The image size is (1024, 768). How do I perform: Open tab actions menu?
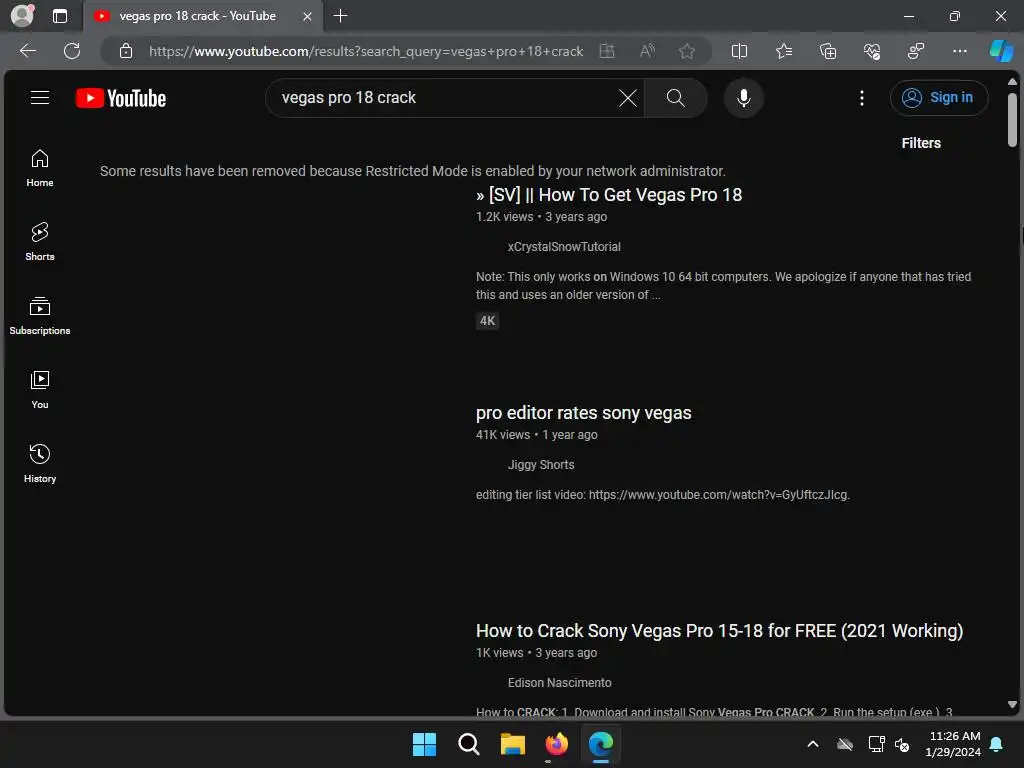coord(59,16)
